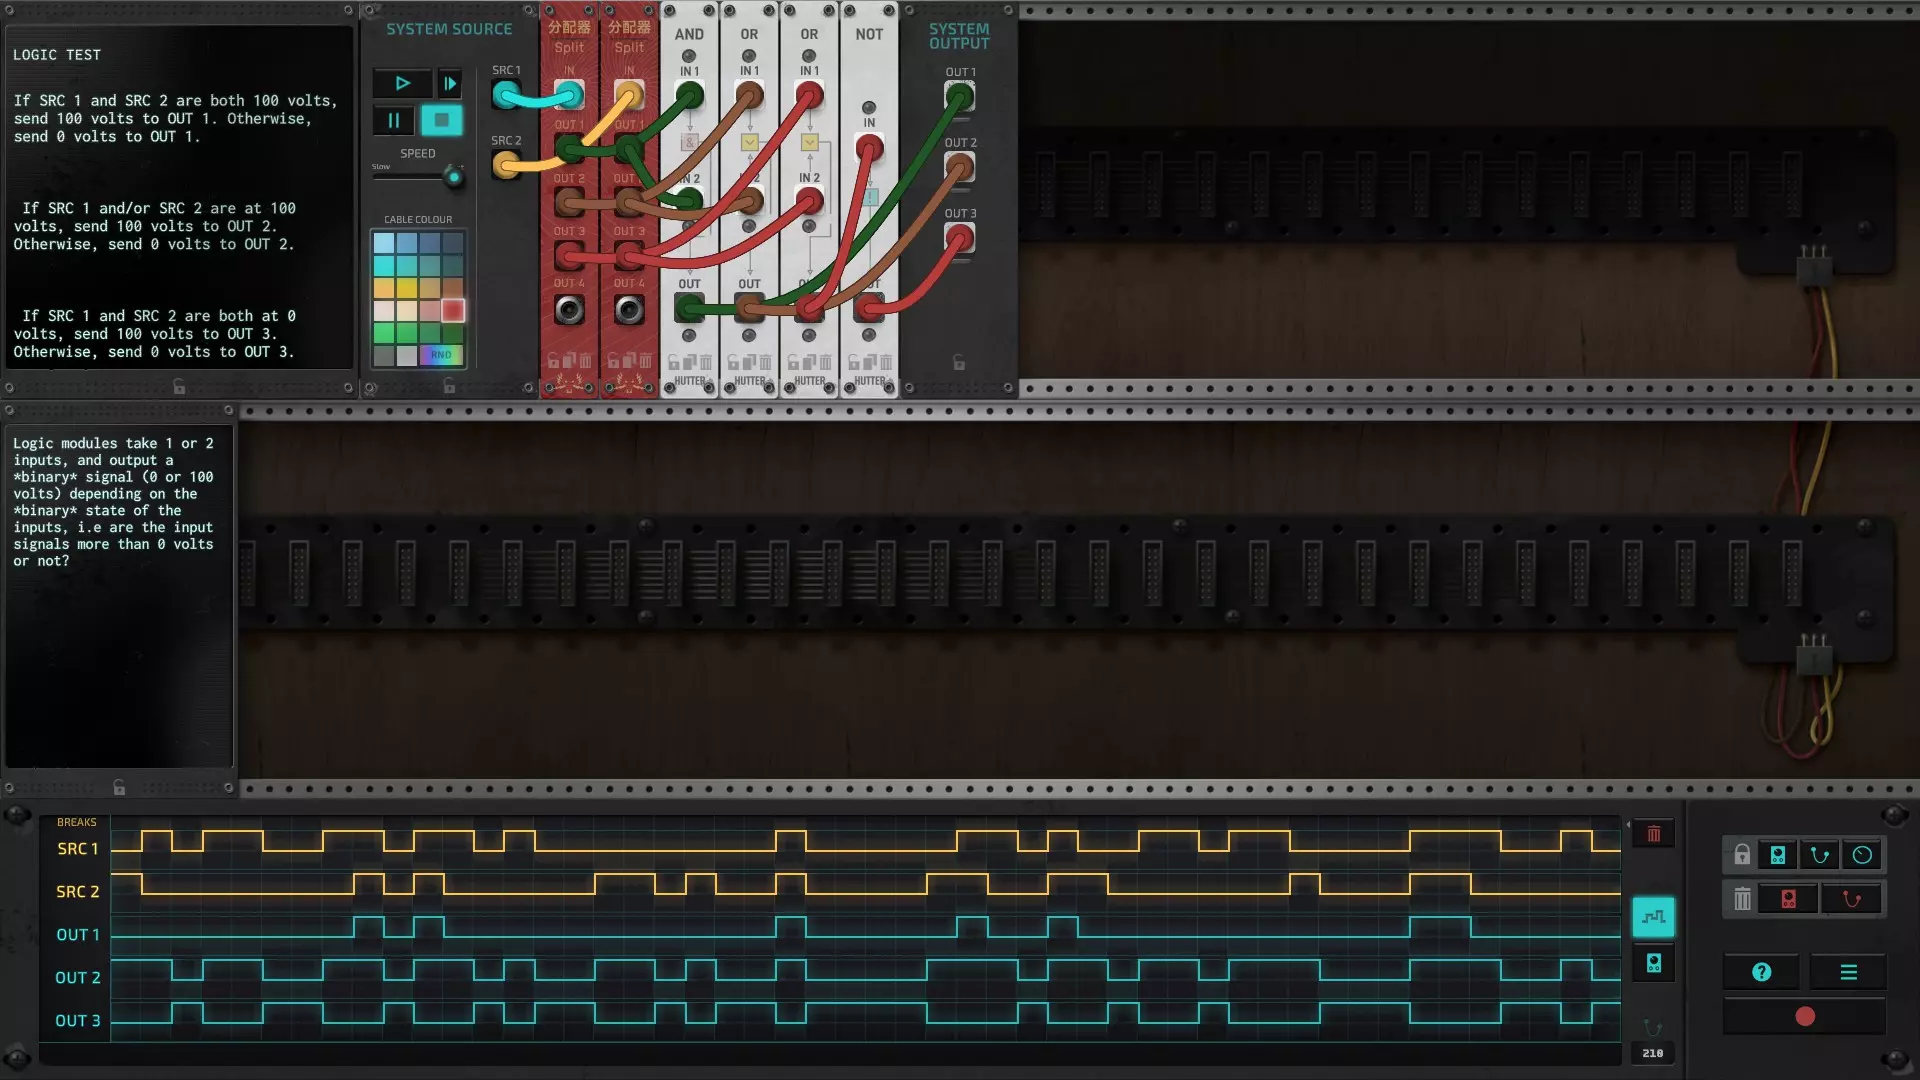Pause the running simulation

[393, 121]
